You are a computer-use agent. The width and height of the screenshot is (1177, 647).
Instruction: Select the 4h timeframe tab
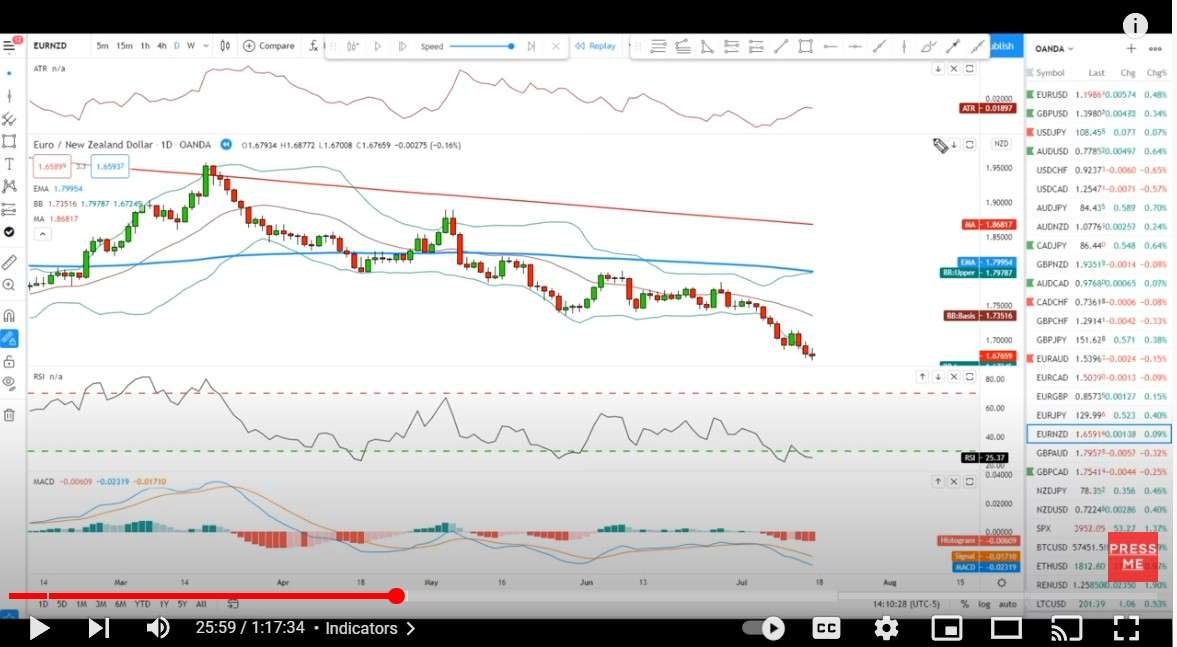[162, 46]
